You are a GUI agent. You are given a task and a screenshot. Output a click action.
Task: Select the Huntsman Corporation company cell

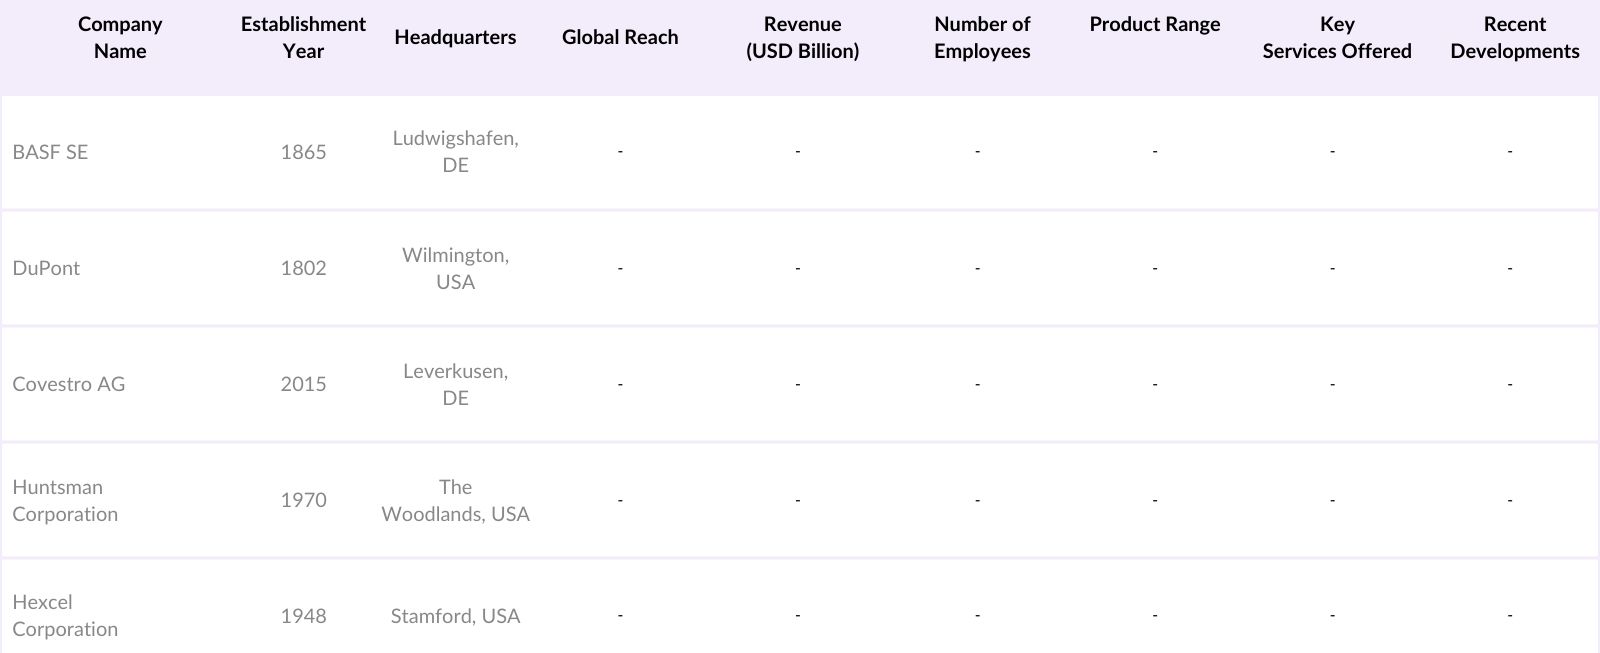click(65, 500)
